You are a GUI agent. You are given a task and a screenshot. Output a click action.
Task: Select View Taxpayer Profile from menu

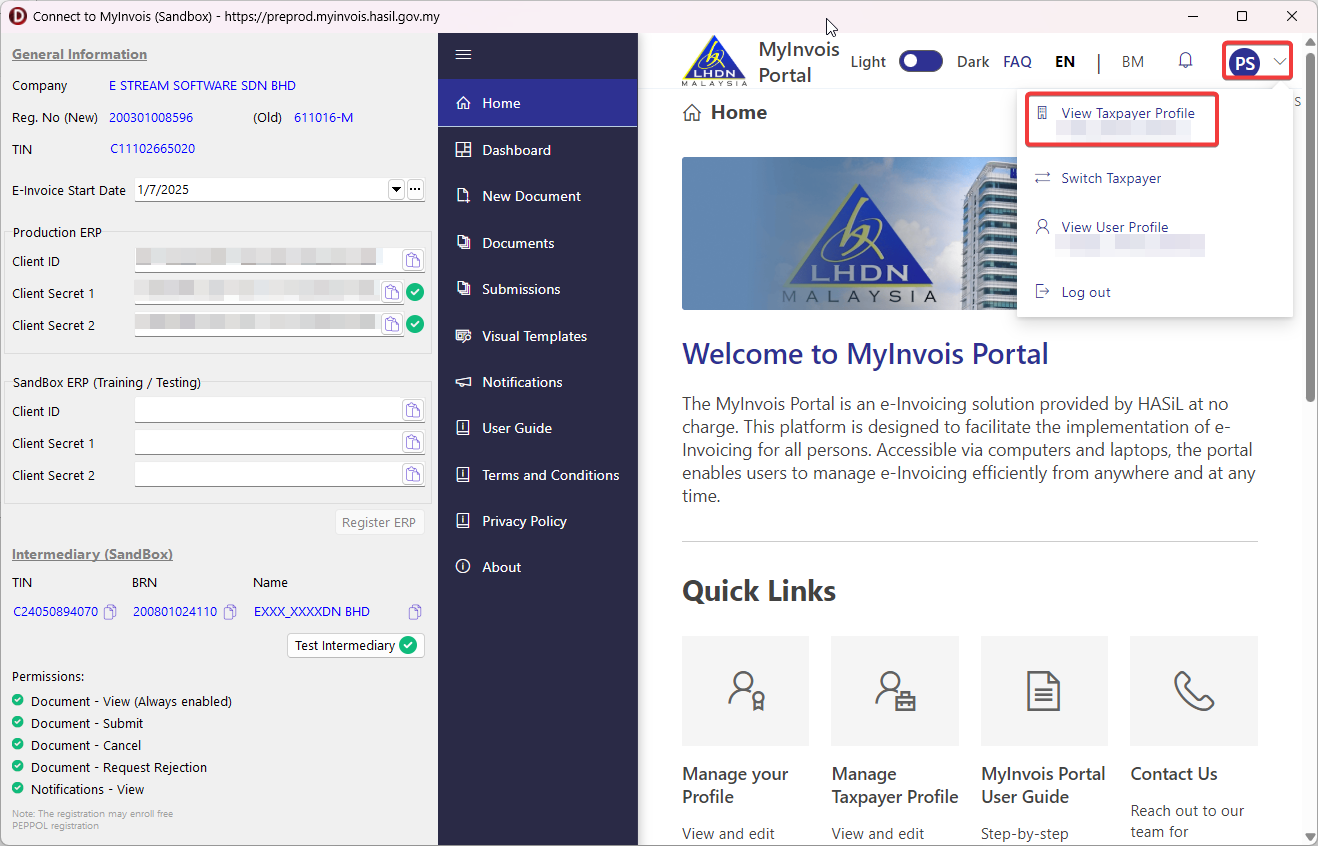(1127, 114)
